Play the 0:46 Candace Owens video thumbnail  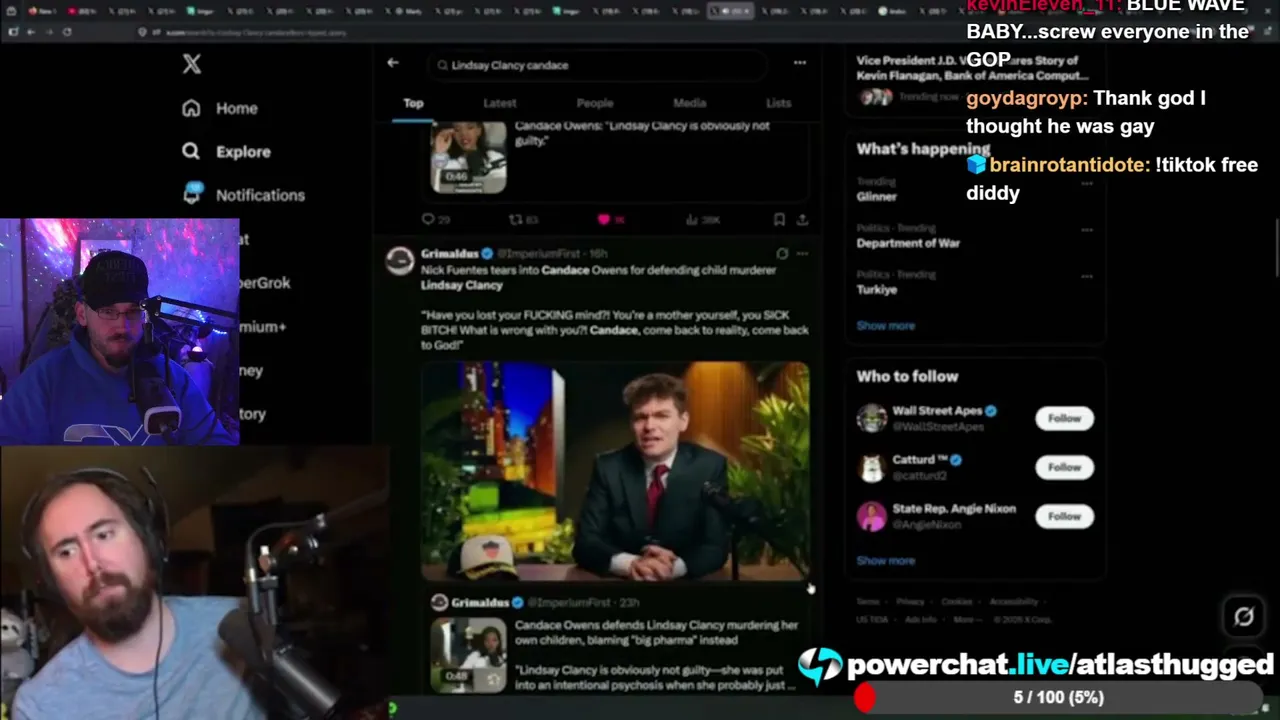[x=468, y=157]
